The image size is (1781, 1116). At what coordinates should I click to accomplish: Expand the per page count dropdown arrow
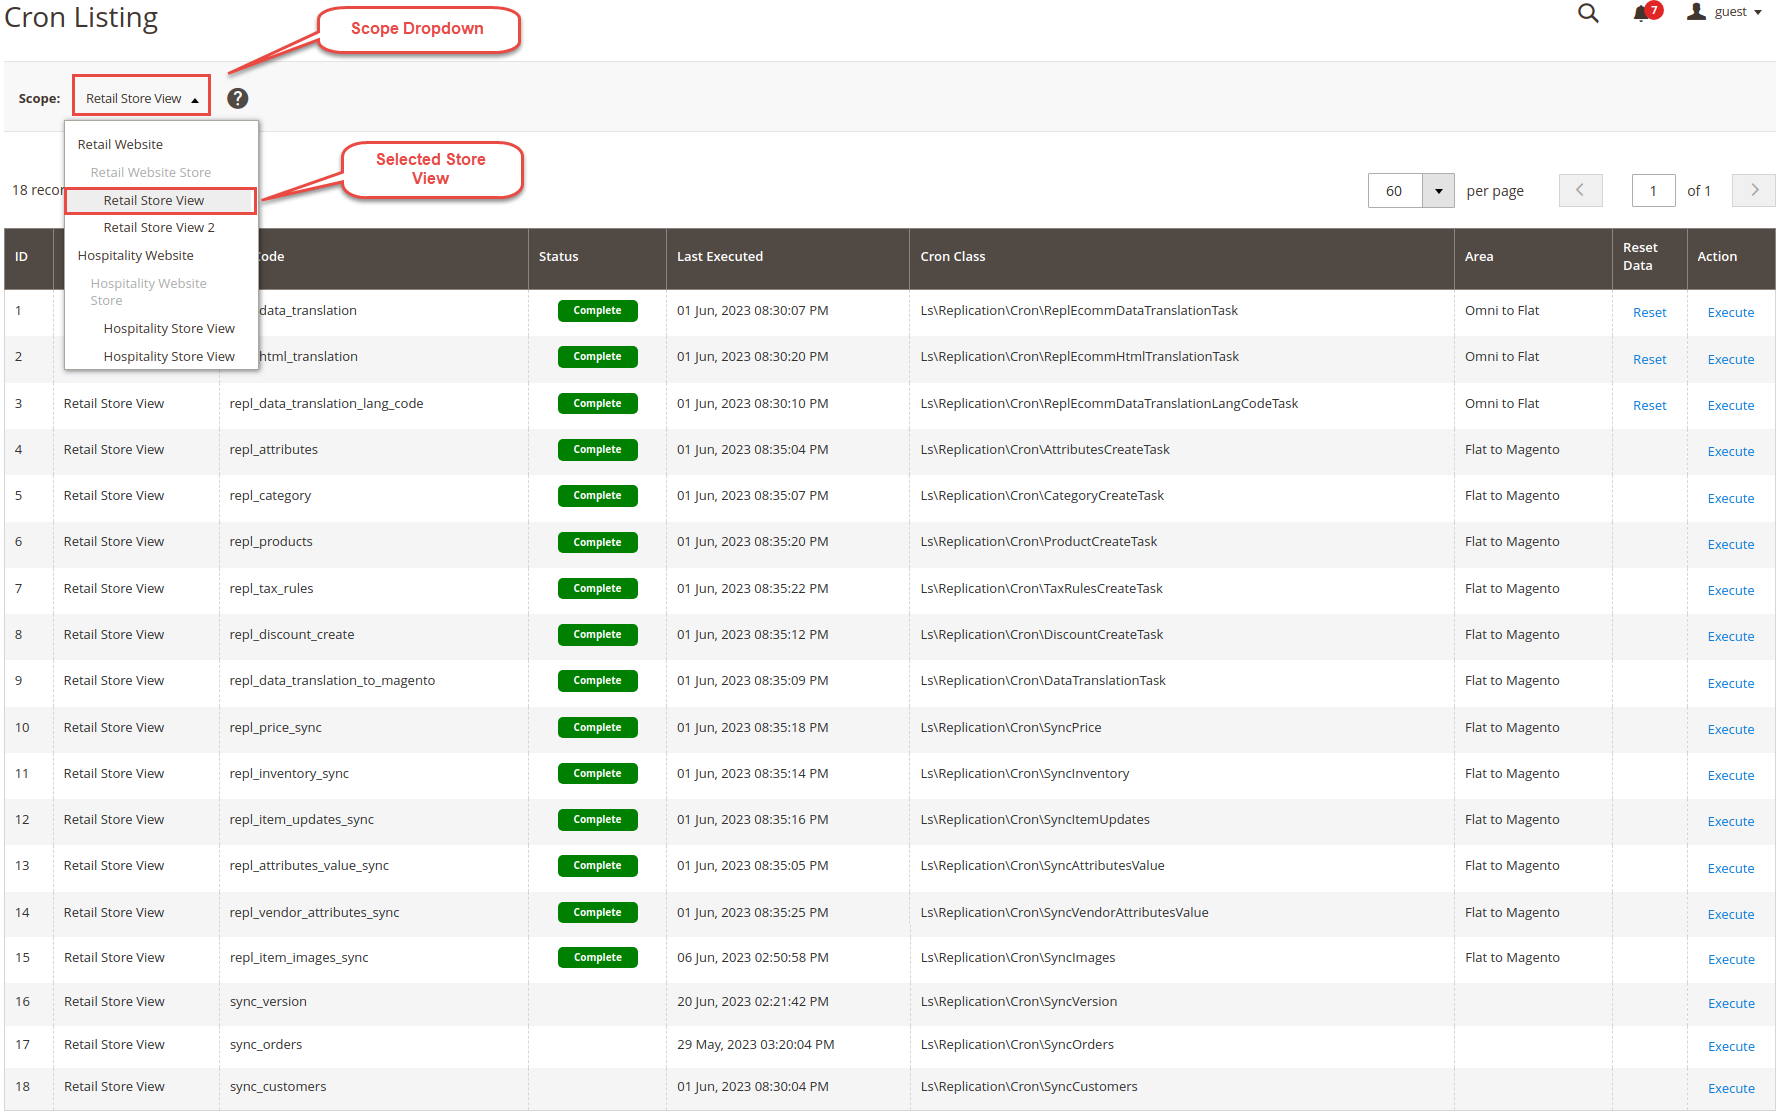pos(1438,191)
